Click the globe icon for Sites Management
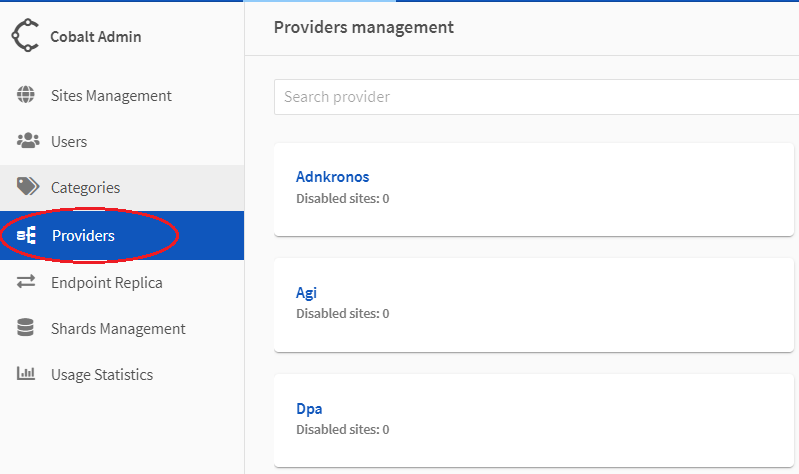The image size is (799, 474). [x=27, y=96]
